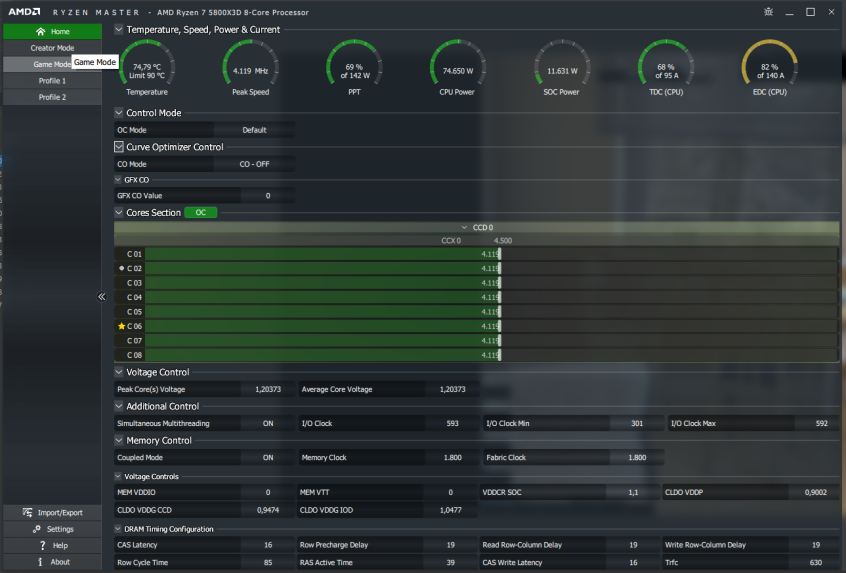The image size is (846, 573).
Task: Collapse the Control Mode section
Action: [119, 112]
